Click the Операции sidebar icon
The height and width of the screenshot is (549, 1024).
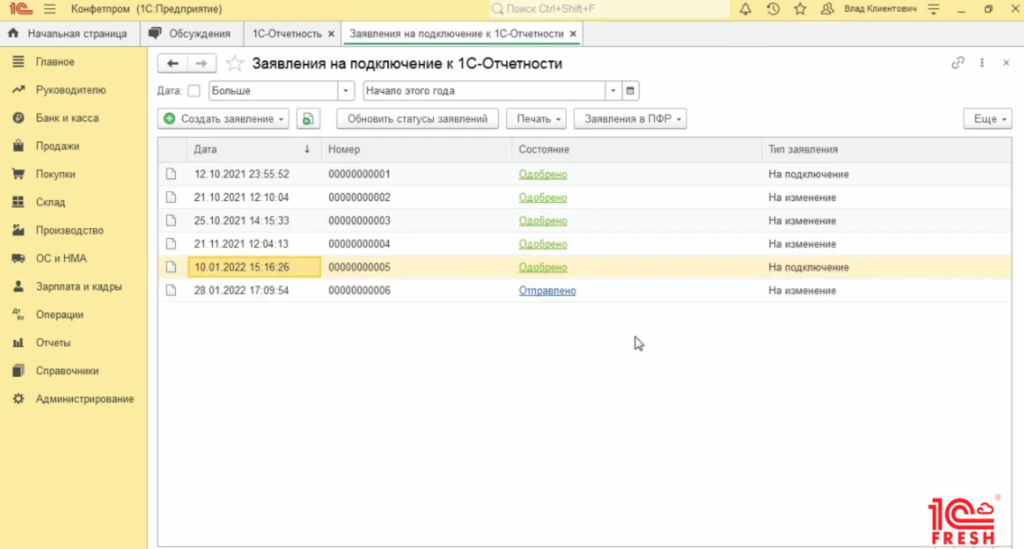tap(18, 314)
